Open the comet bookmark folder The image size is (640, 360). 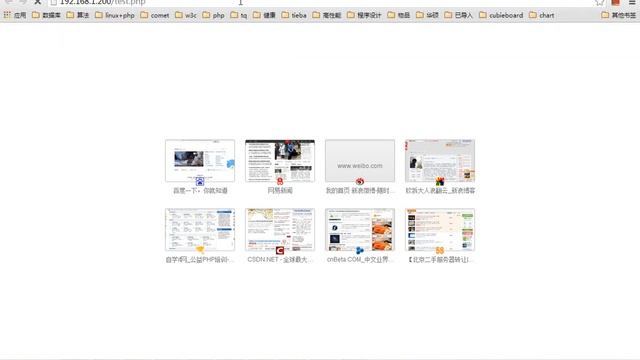click(x=155, y=15)
